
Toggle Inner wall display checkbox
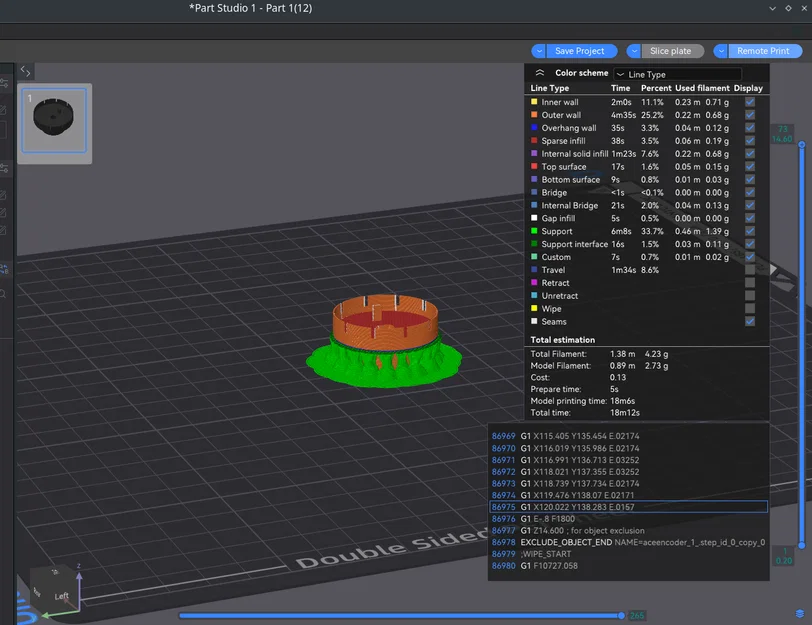click(749, 102)
